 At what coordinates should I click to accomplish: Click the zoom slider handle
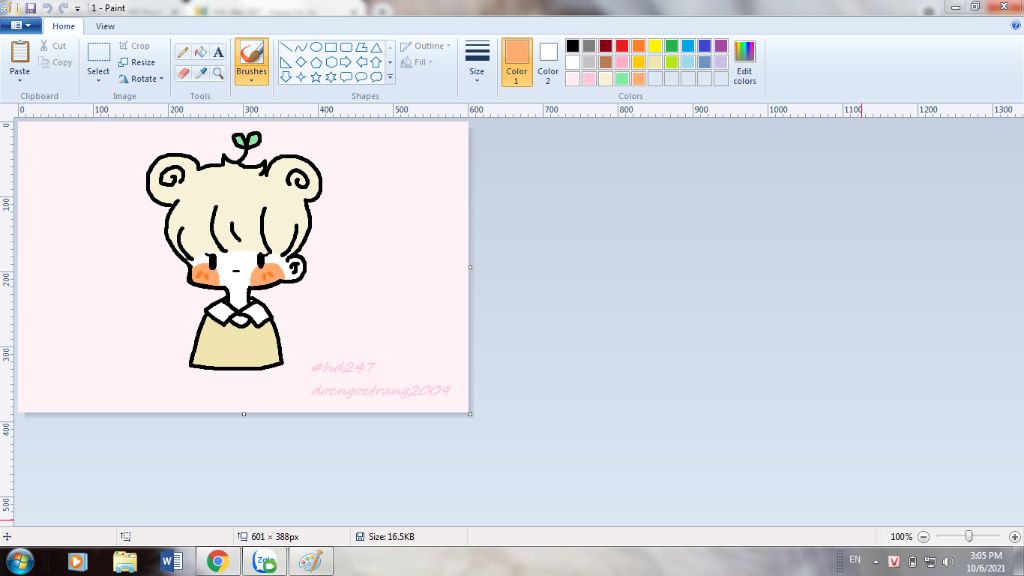pyautogui.click(x=968, y=536)
